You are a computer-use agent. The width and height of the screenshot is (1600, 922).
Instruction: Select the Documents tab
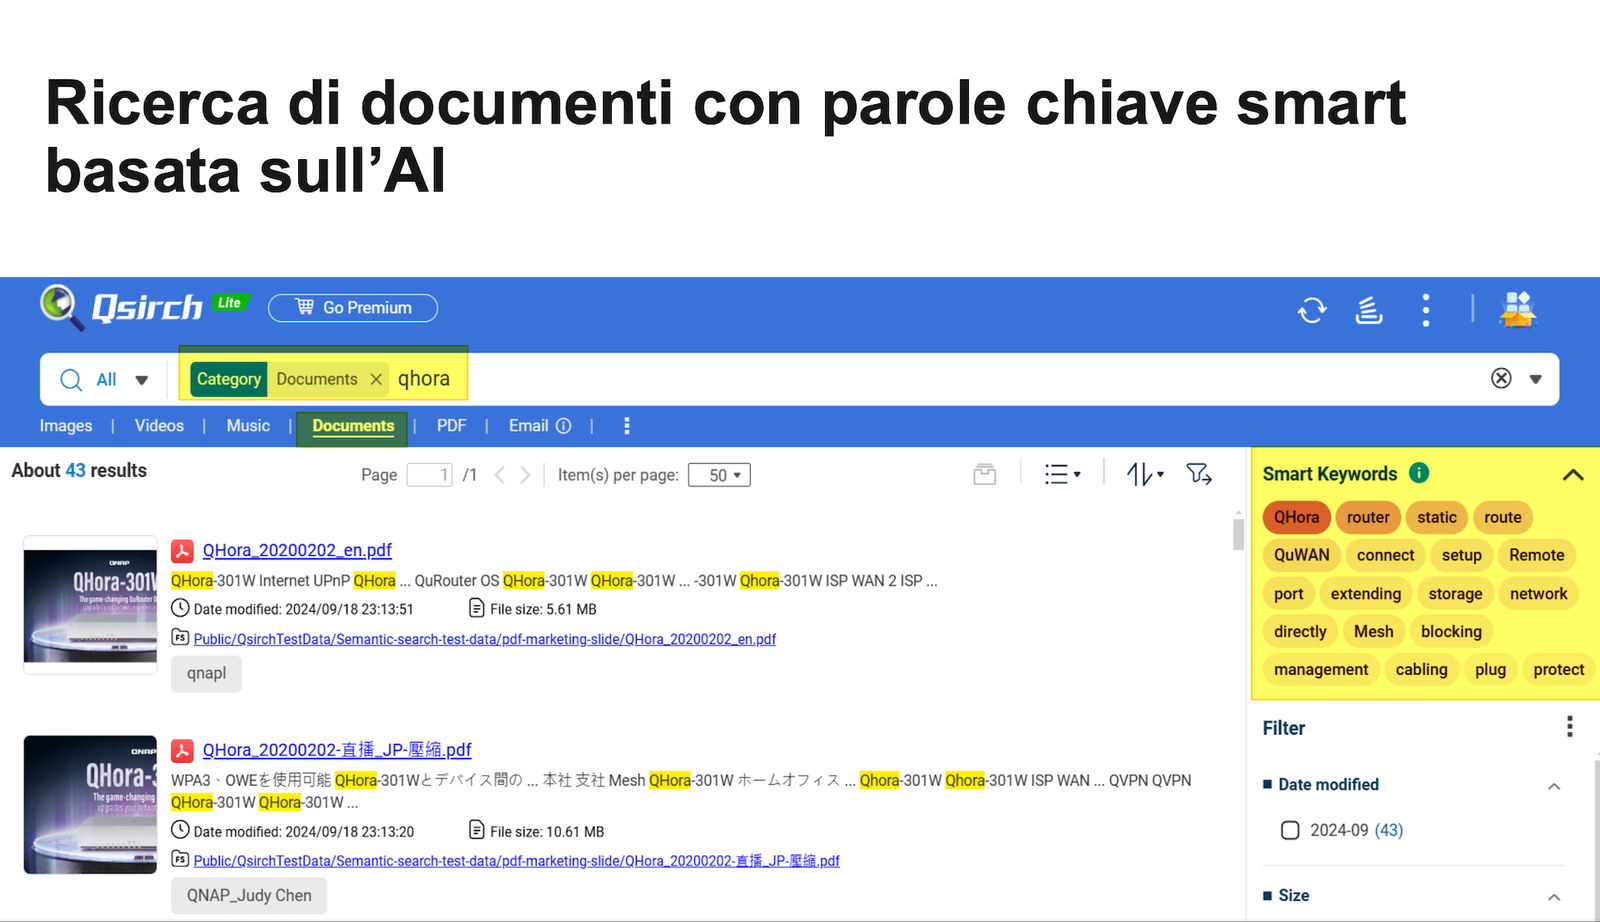[353, 426]
